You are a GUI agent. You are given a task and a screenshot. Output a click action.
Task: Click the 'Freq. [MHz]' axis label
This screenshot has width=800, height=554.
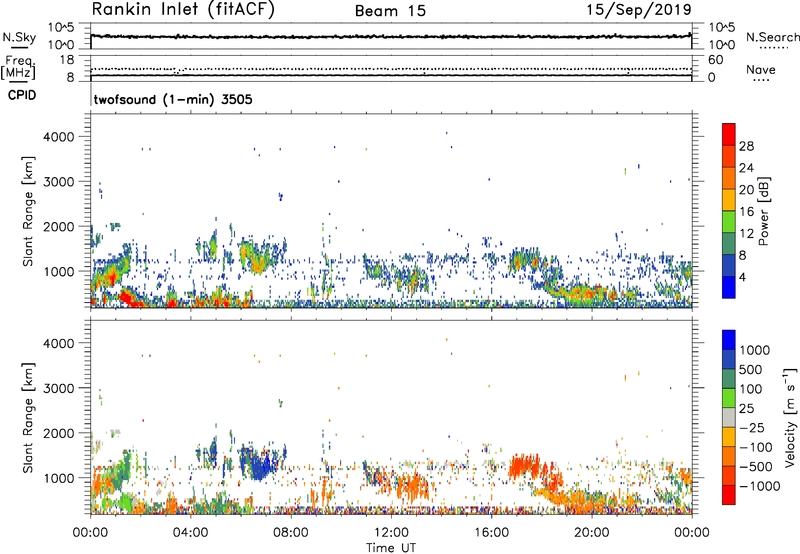pos(18,67)
